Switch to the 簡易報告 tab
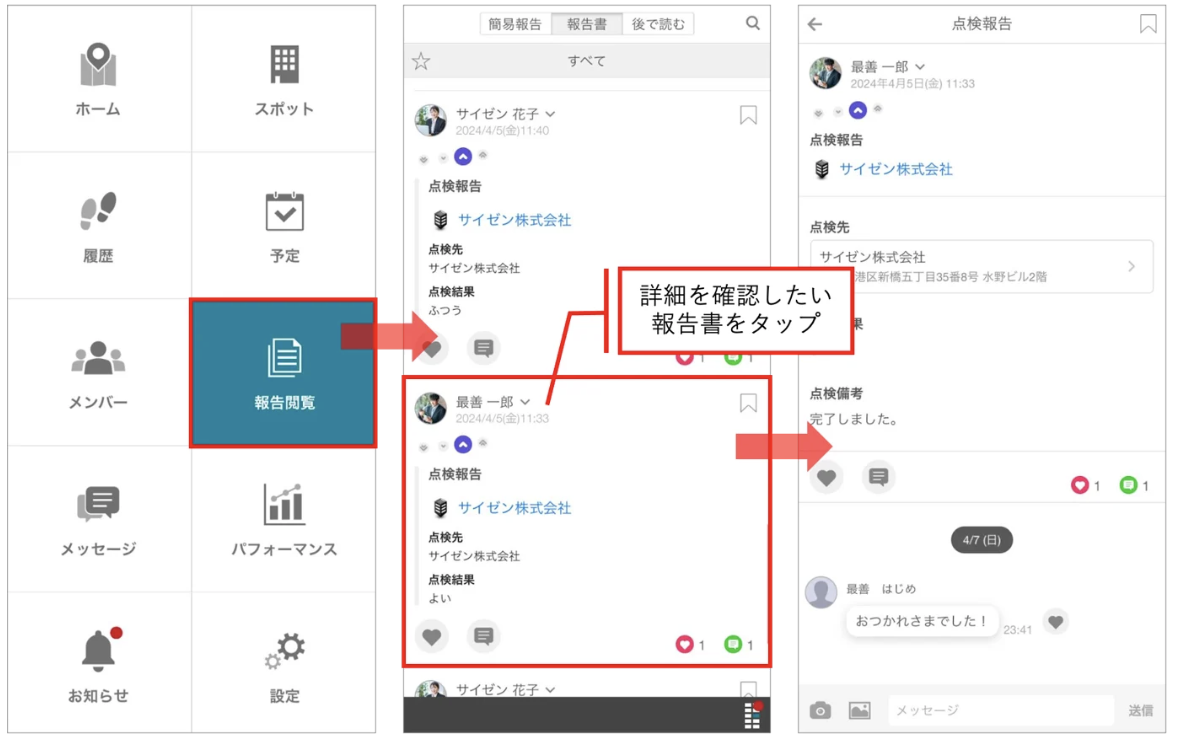Viewport: 1178px width, 746px height. (515, 24)
